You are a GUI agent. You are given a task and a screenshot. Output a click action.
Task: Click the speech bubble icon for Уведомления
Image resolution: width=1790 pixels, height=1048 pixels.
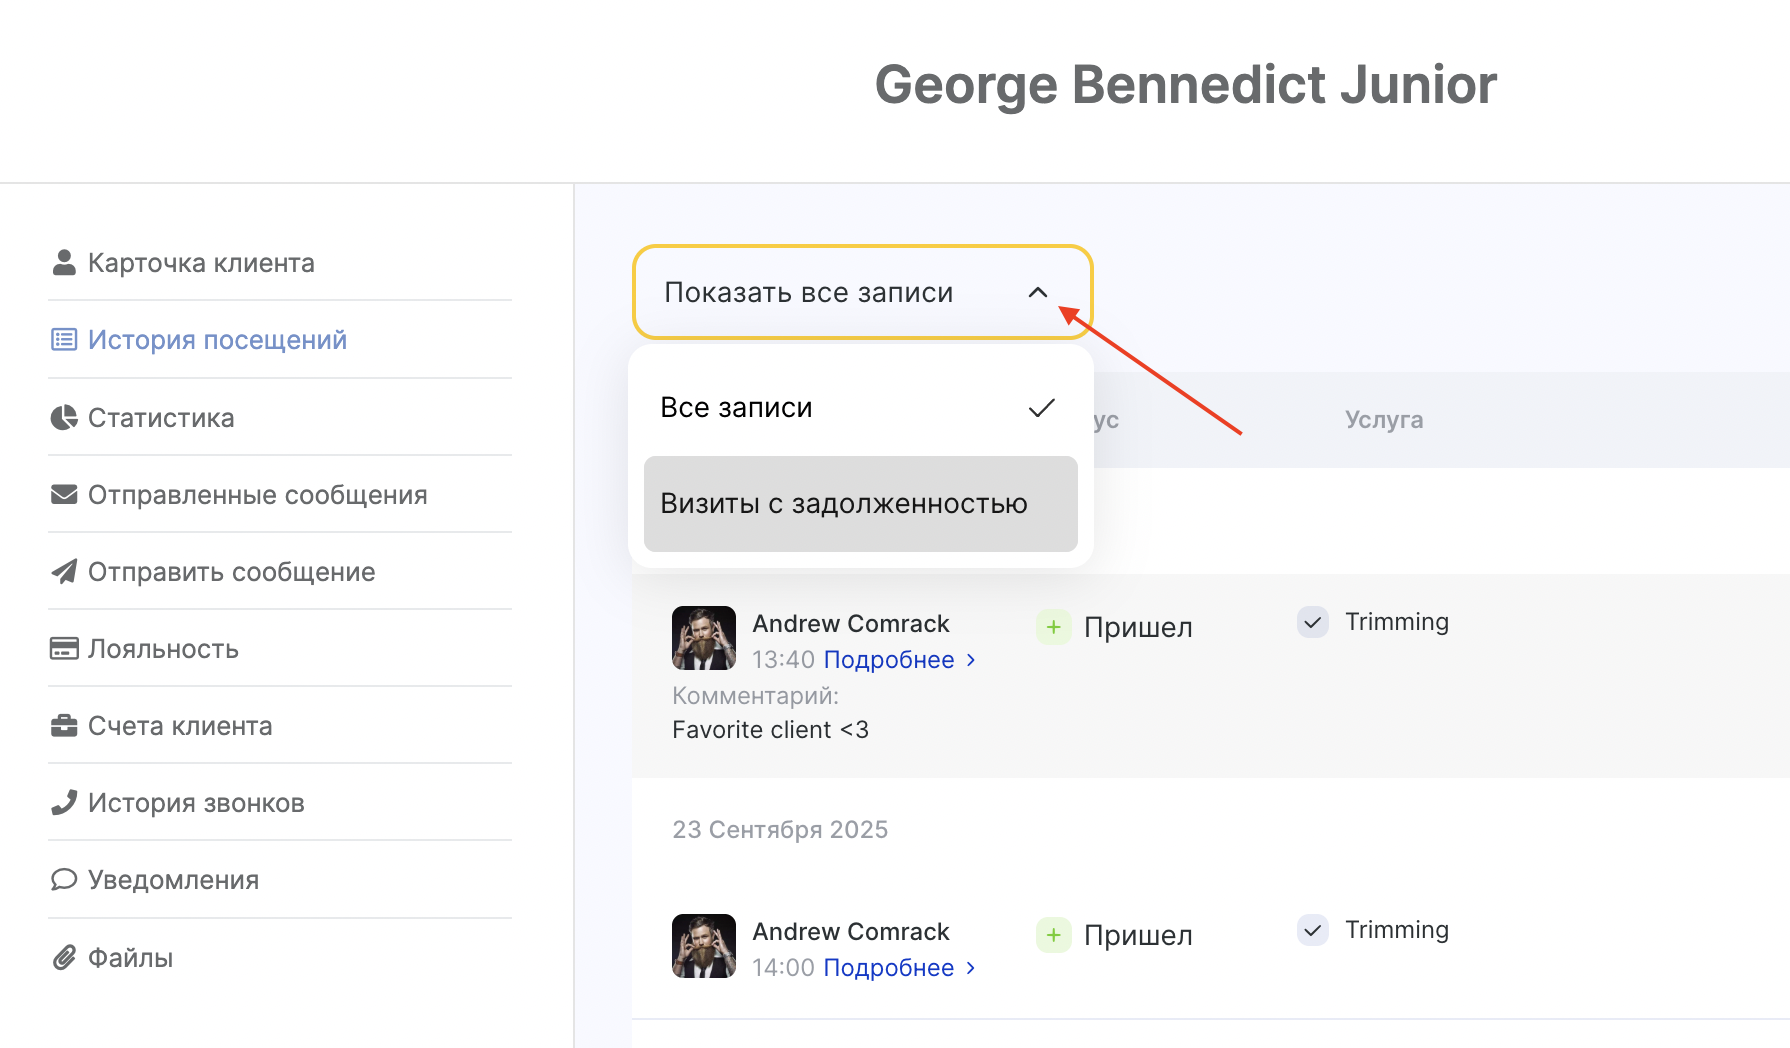click(x=64, y=880)
